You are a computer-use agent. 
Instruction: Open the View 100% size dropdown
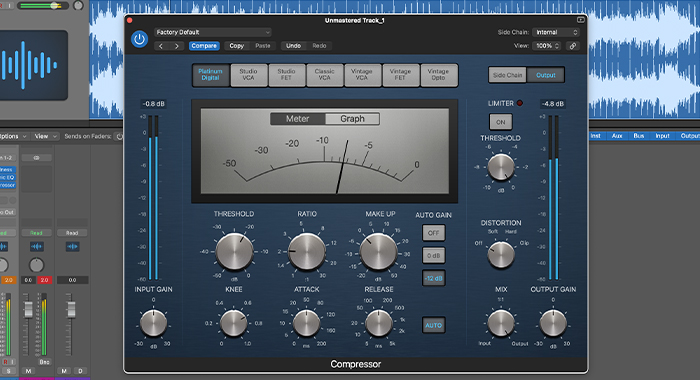pos(546,46)
